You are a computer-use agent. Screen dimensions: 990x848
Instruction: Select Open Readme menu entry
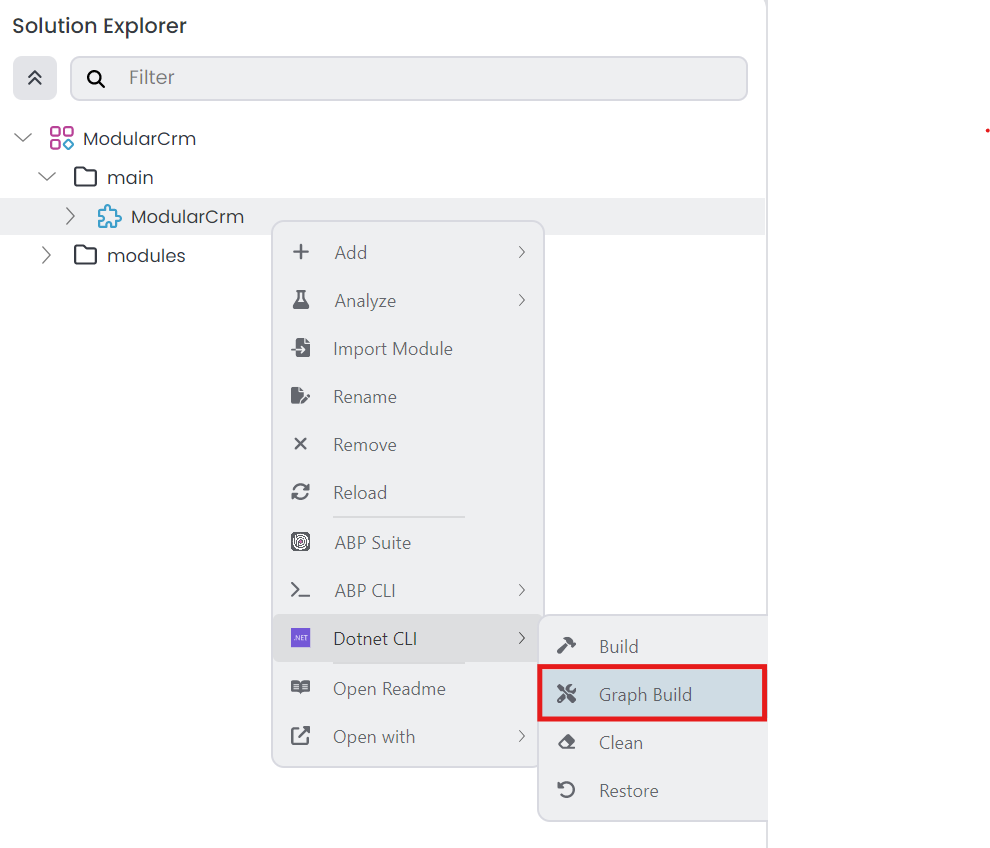389,688
